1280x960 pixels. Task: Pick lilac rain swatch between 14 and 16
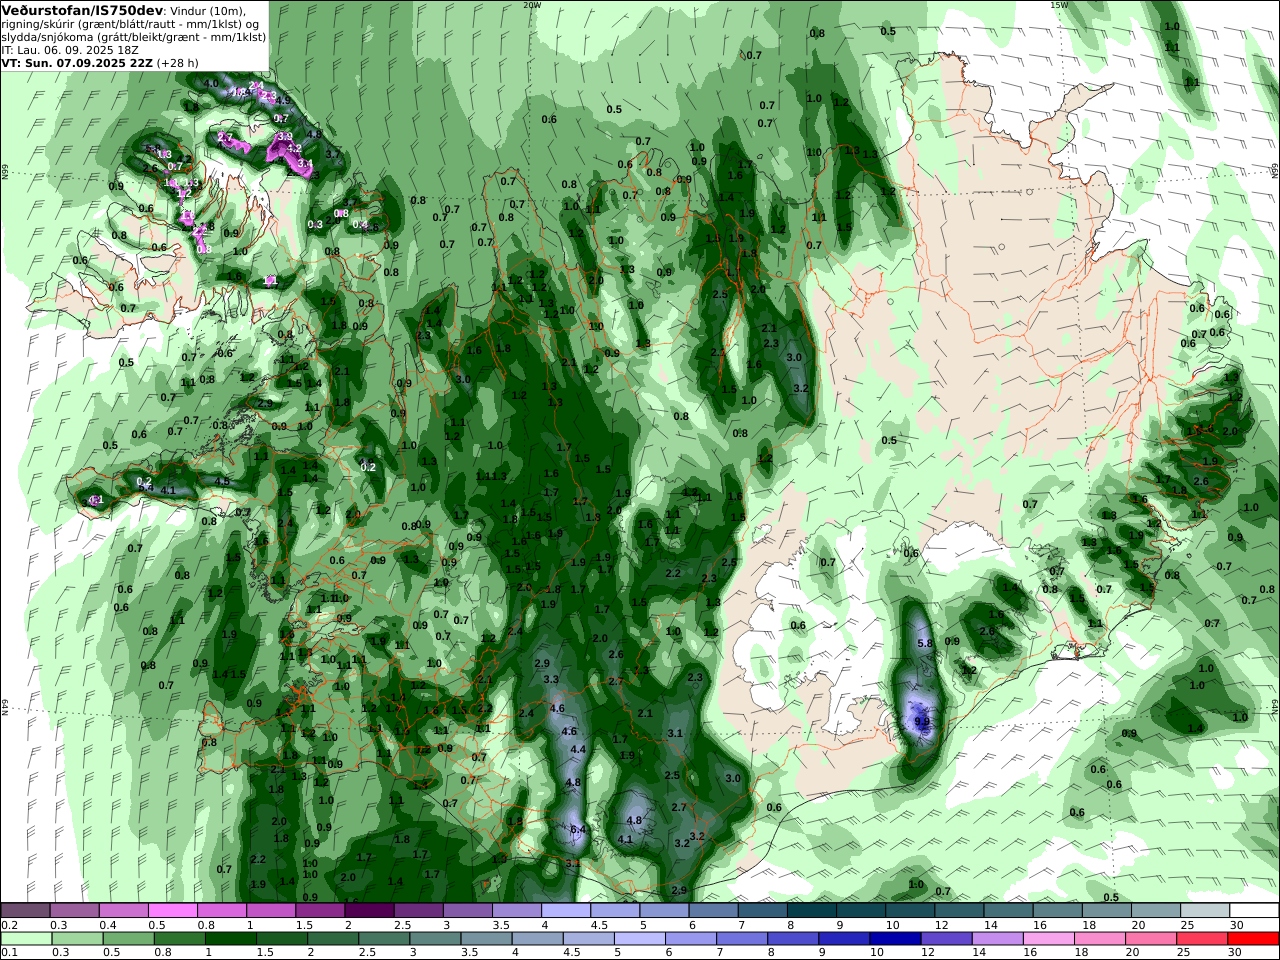[x=997, y=939]
